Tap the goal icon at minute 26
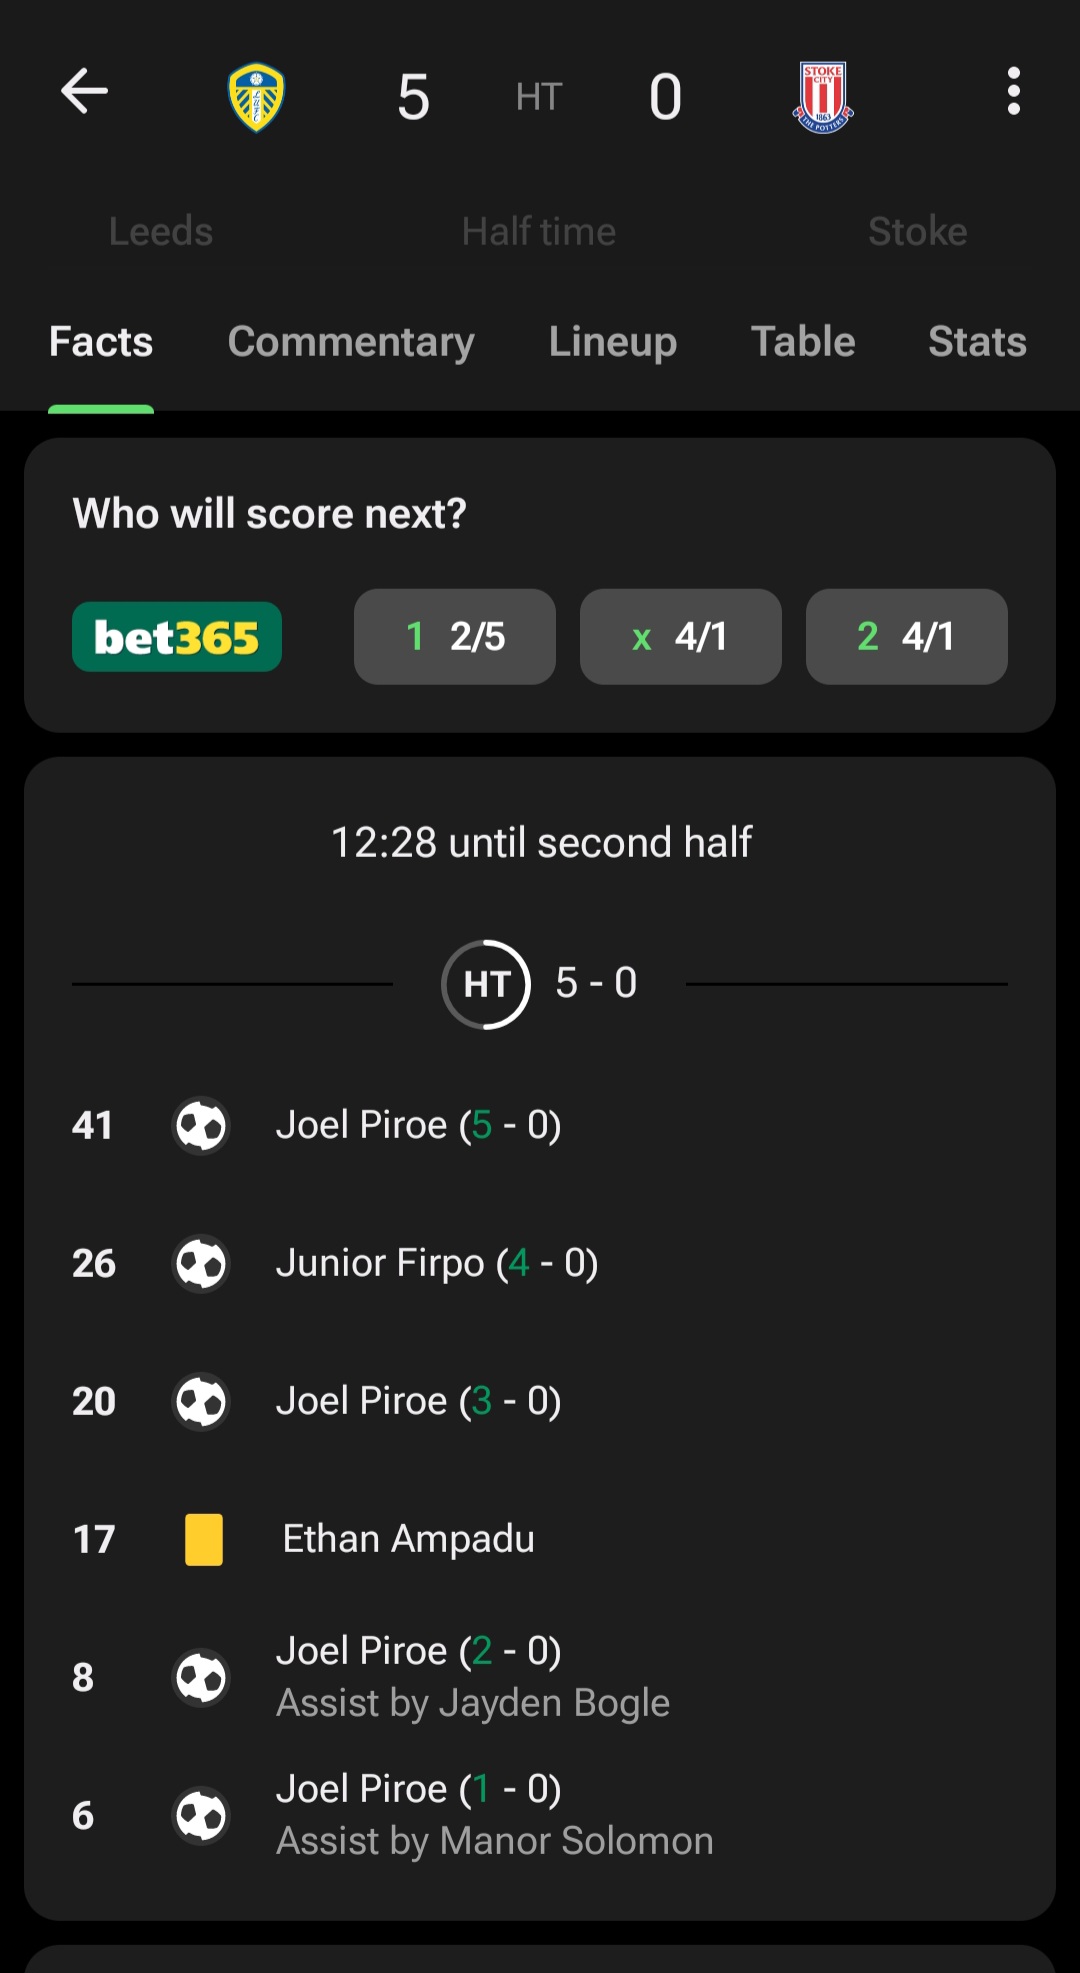The image size is (1080, 1973). [201, 1264]
